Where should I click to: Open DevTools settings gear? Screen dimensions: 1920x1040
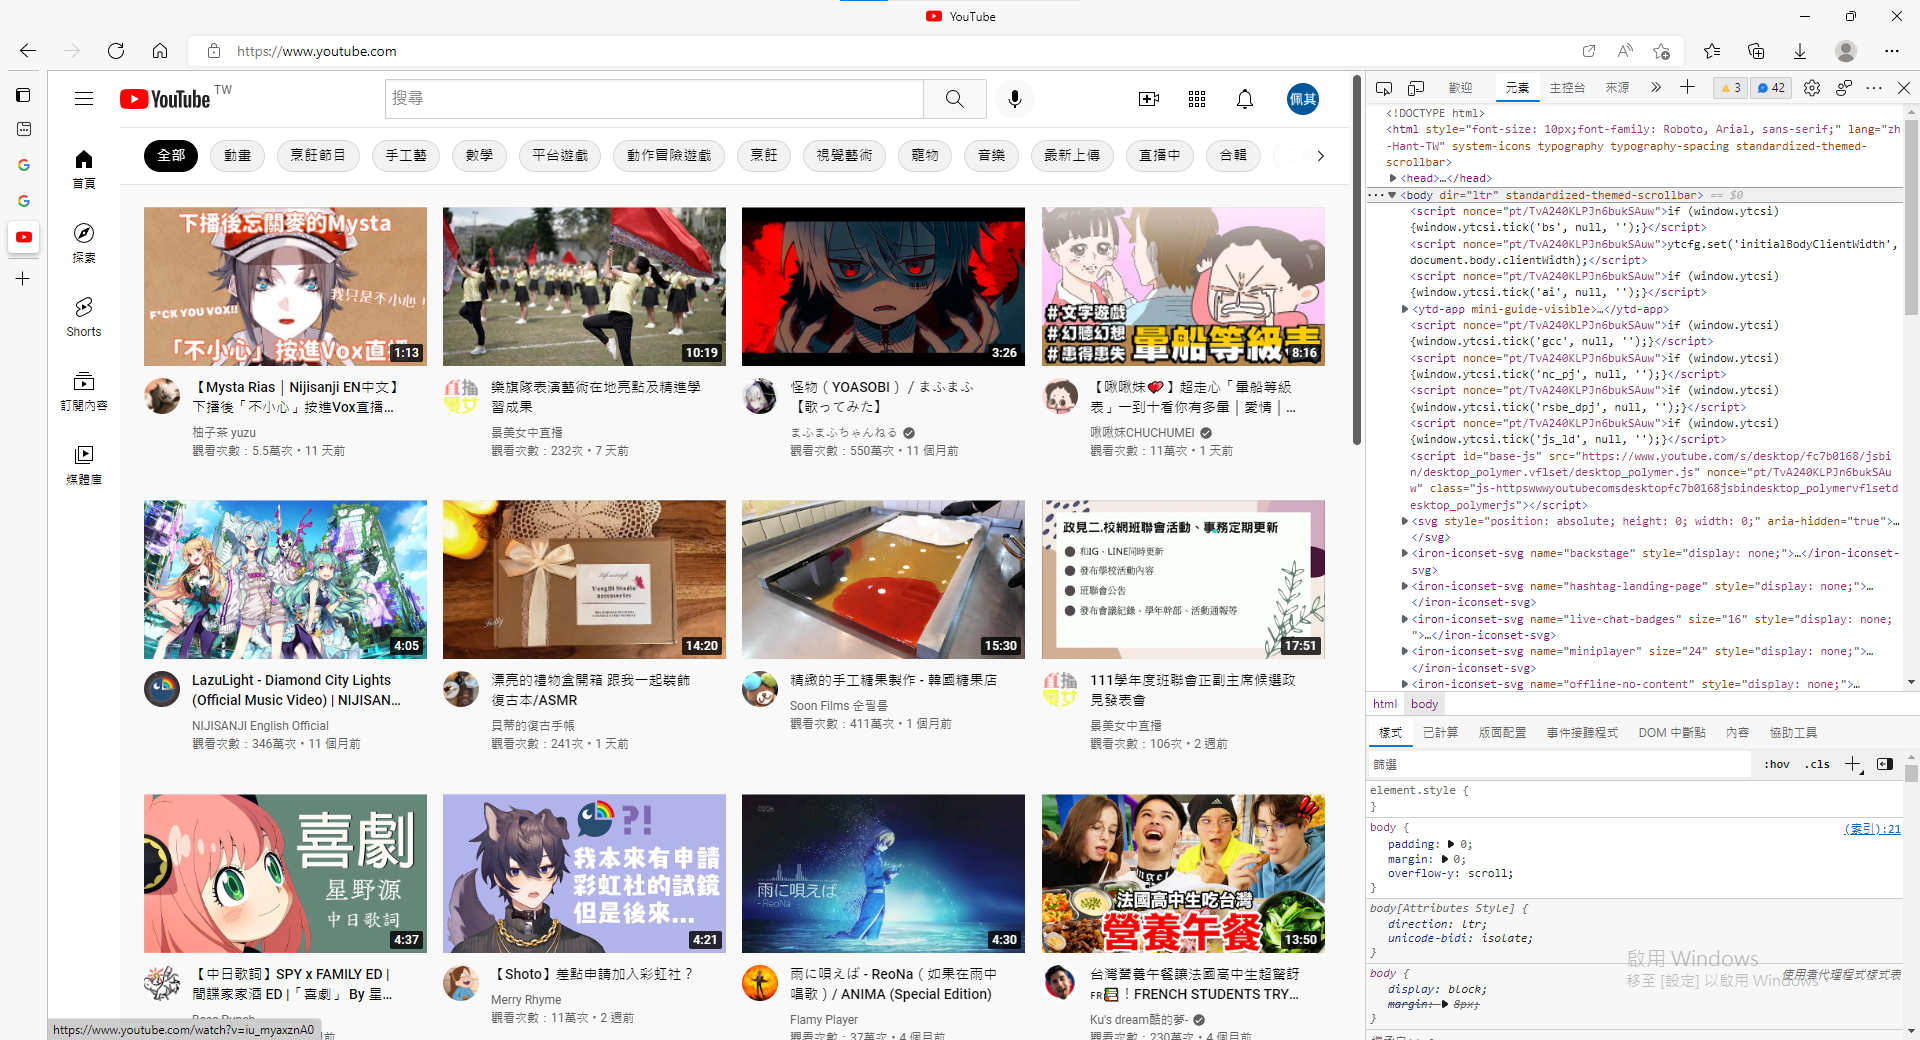click(x=1812, y=88)
